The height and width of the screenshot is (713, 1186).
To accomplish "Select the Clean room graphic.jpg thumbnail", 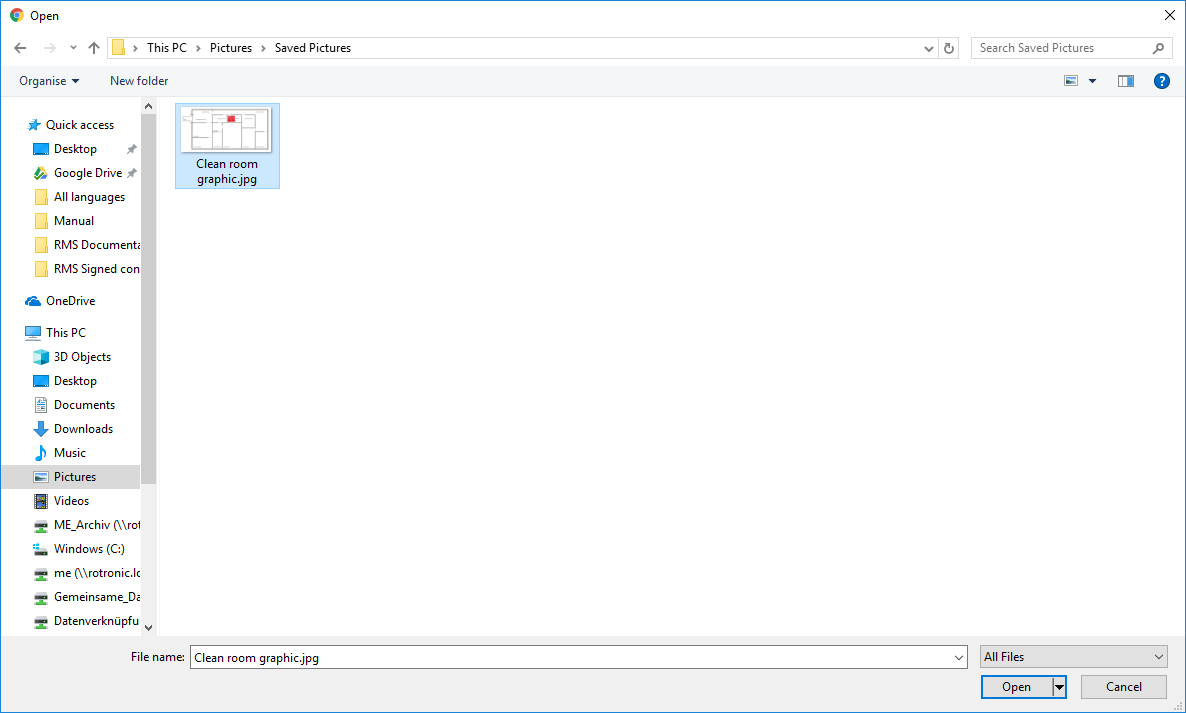I will tap(227, 146).
